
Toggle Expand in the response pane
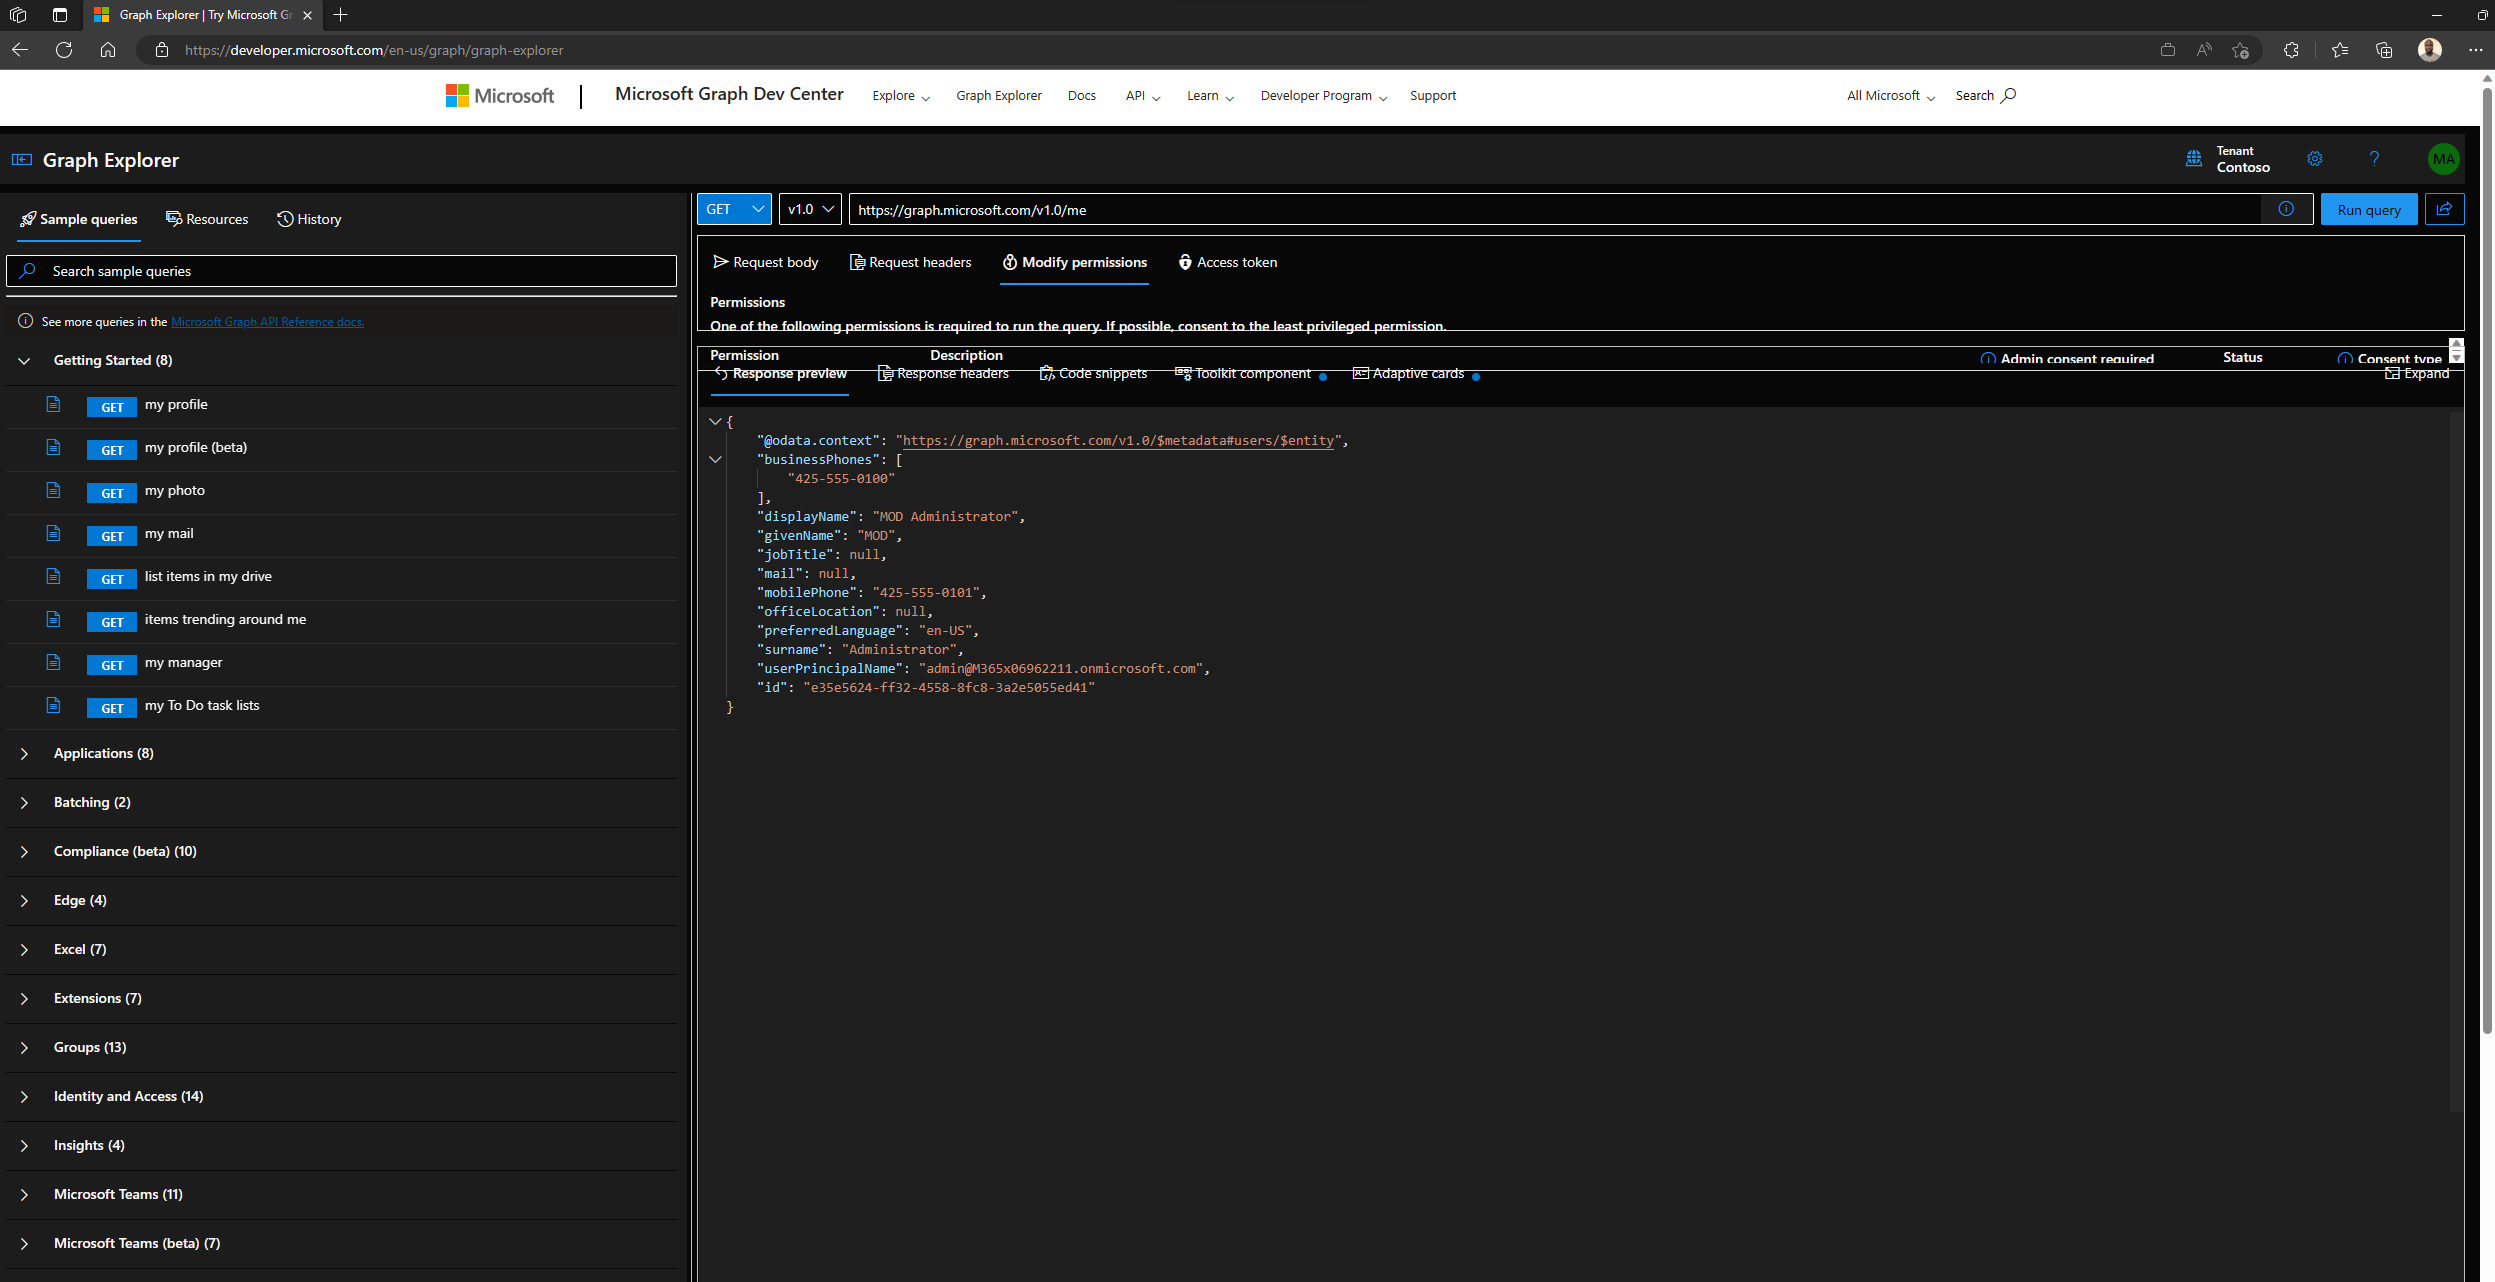[2419, 373]
